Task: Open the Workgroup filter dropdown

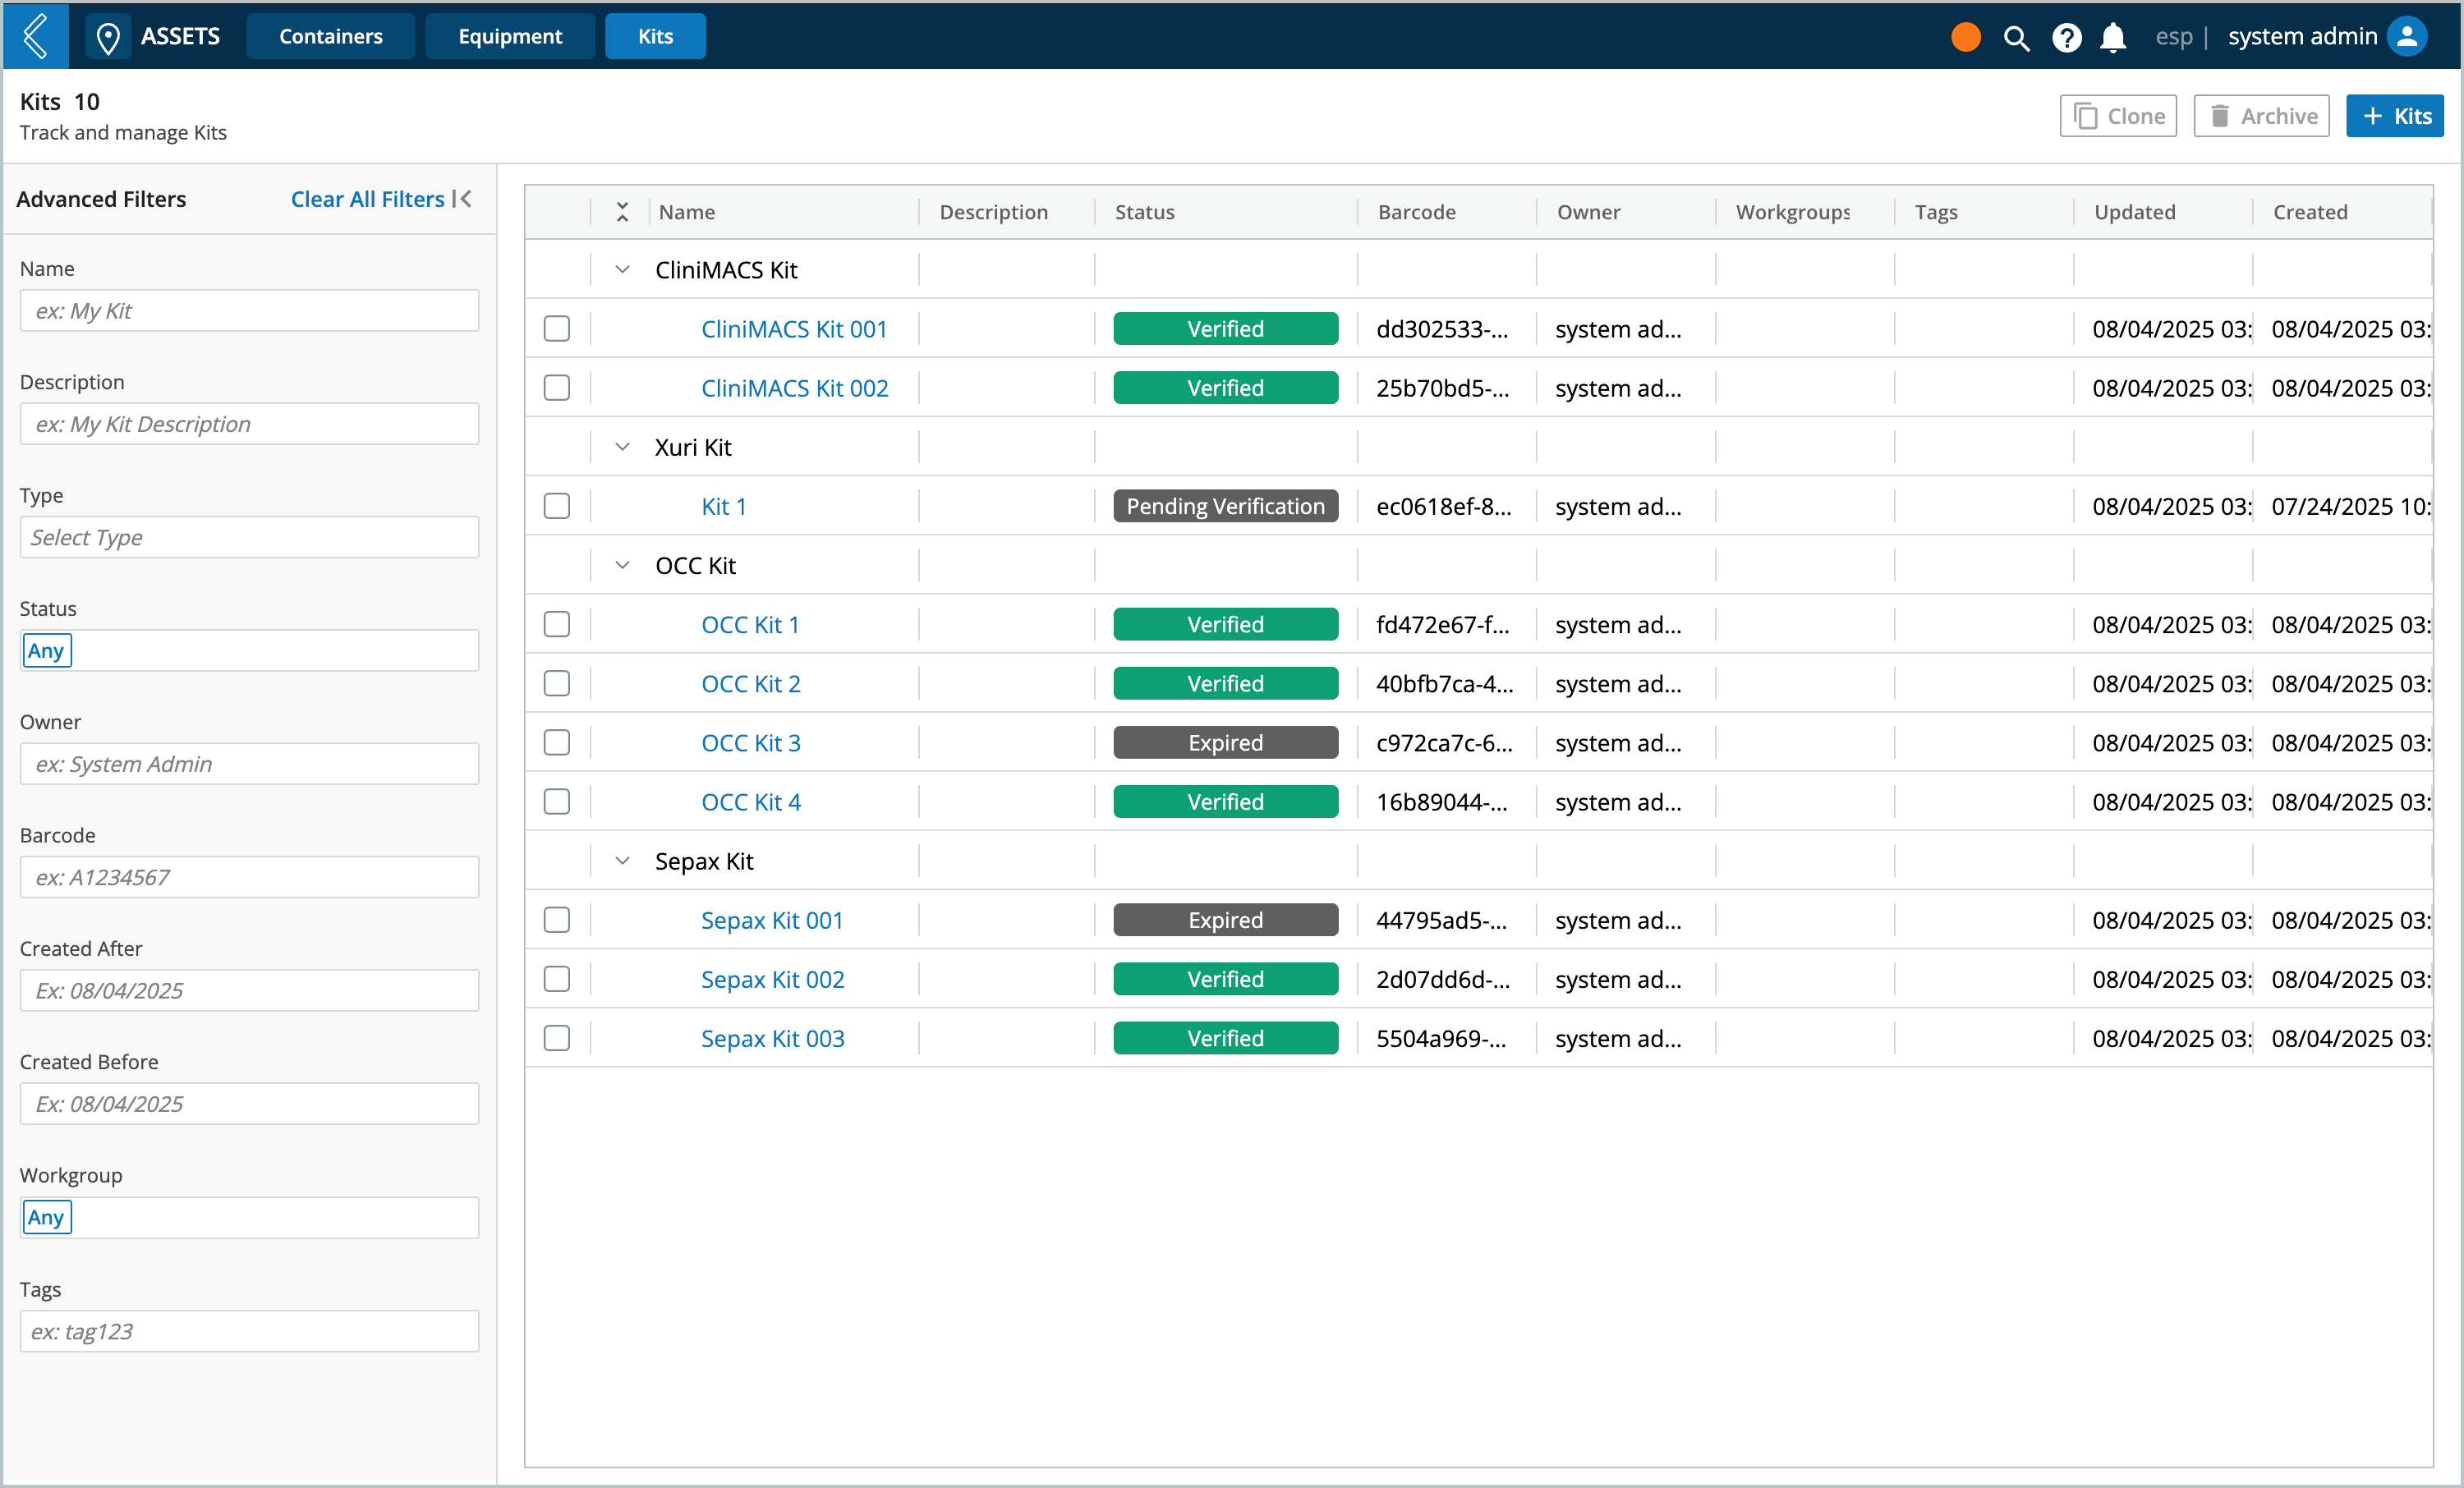Action: [249, 1217]
